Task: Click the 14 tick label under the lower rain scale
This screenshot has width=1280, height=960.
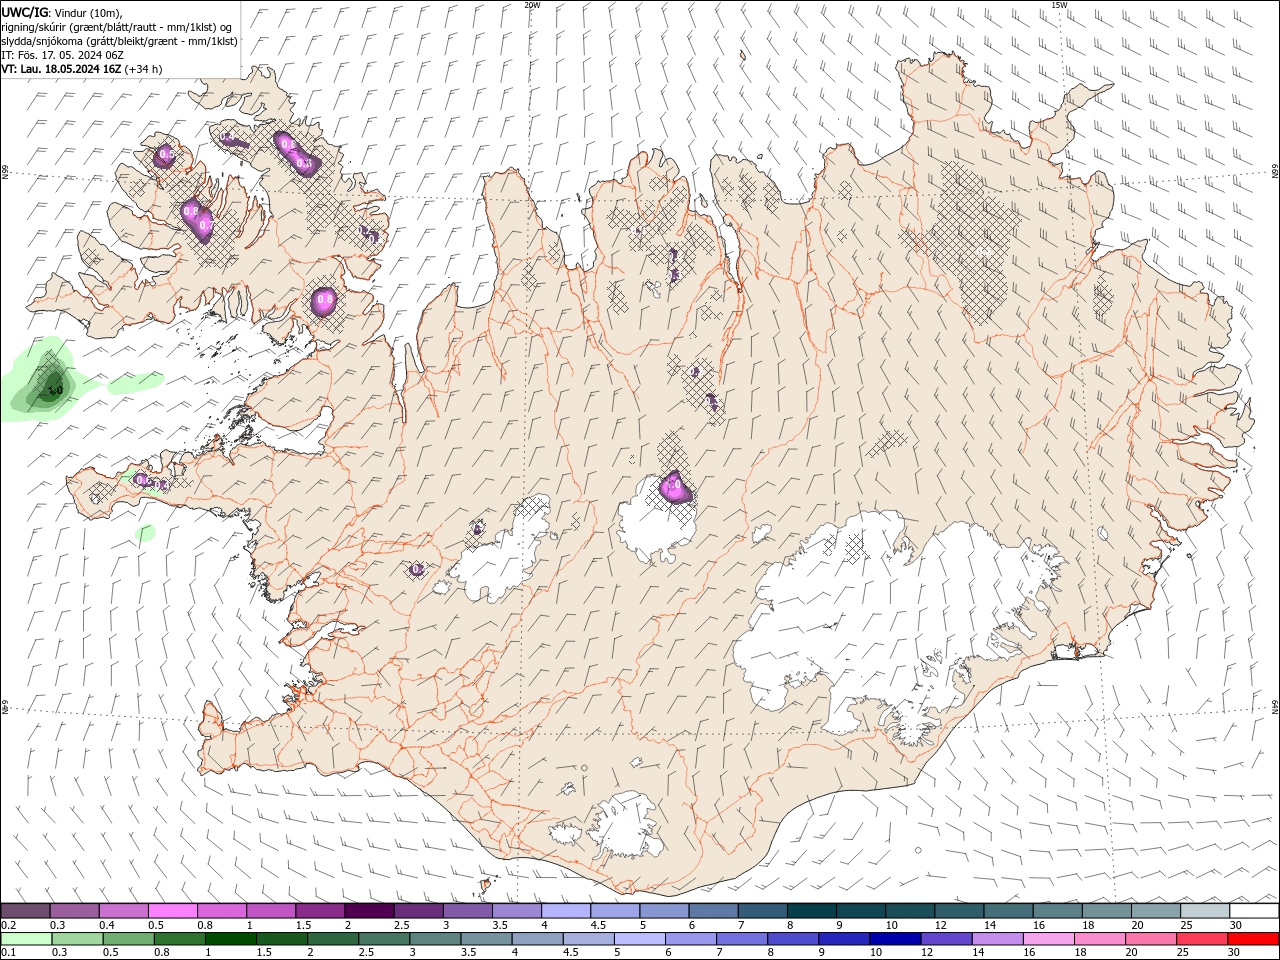Action: (979, 953)
